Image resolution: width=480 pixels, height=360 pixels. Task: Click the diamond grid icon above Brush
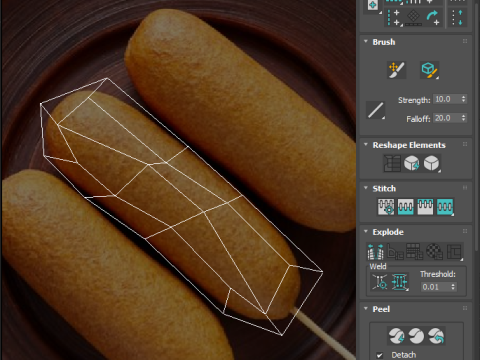(x=413, y=18)
